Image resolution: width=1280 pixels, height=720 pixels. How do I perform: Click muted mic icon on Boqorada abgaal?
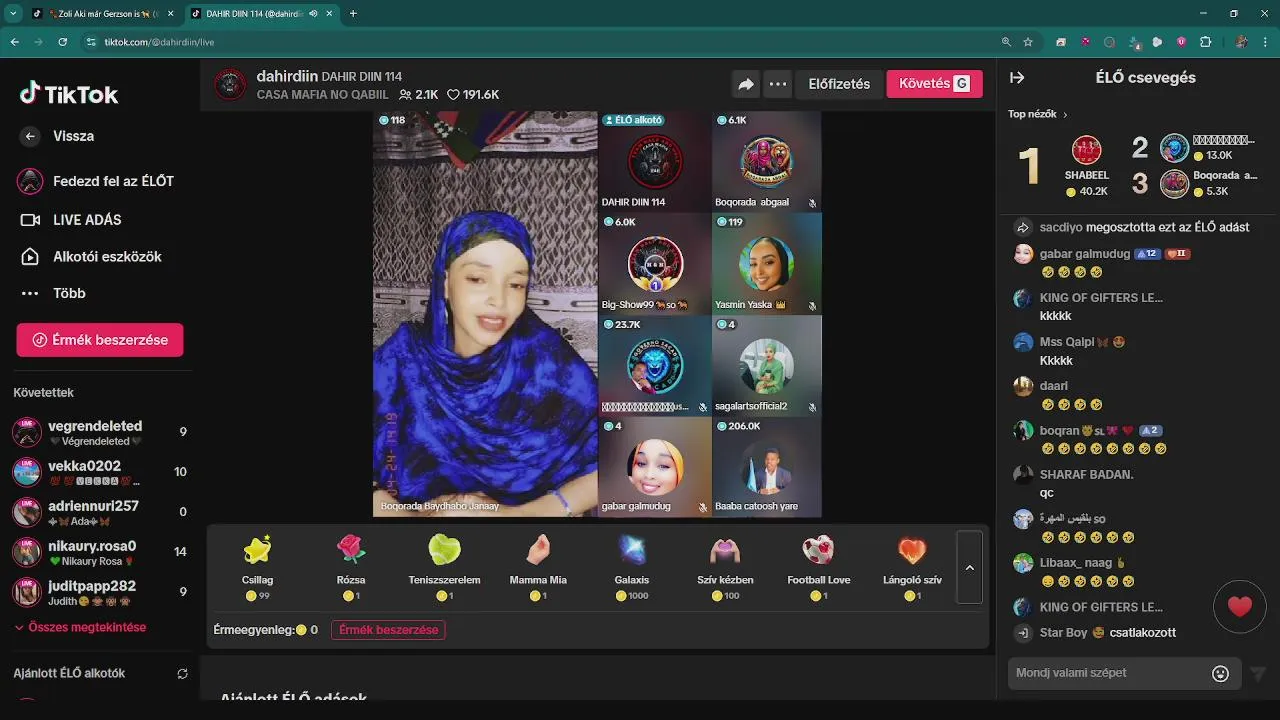[812, 203]
